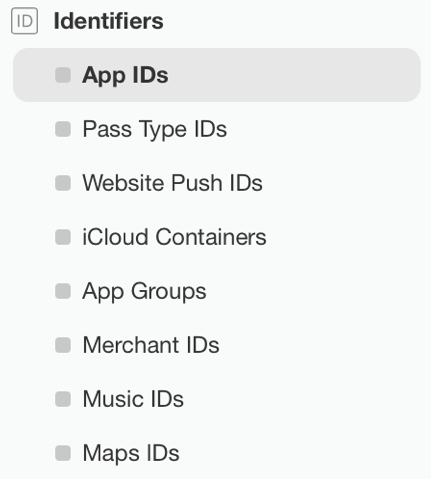Click the square bullet next to App IDs

(x=63, y=75)
